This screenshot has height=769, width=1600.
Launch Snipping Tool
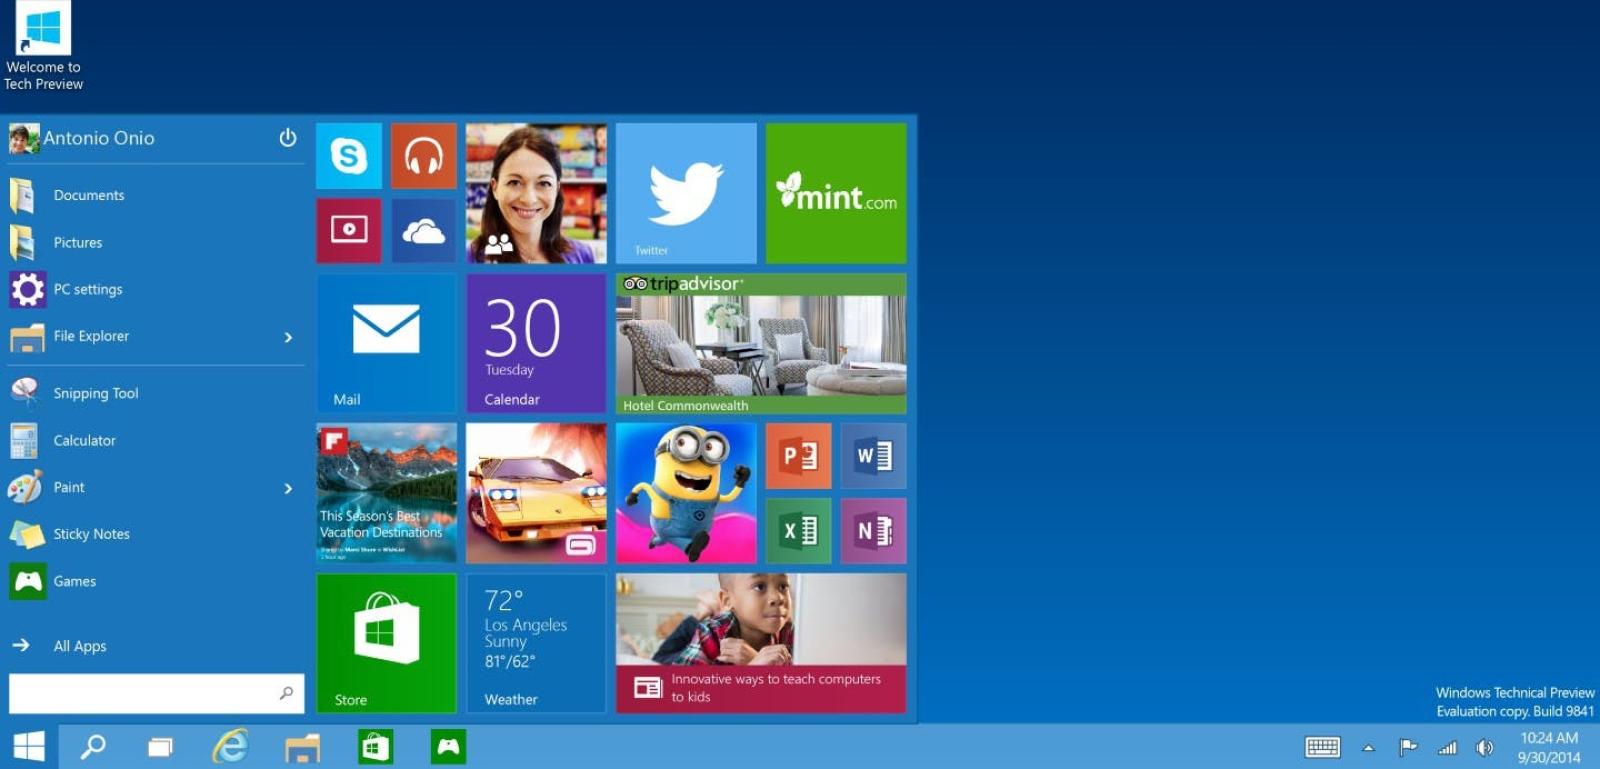156,393
